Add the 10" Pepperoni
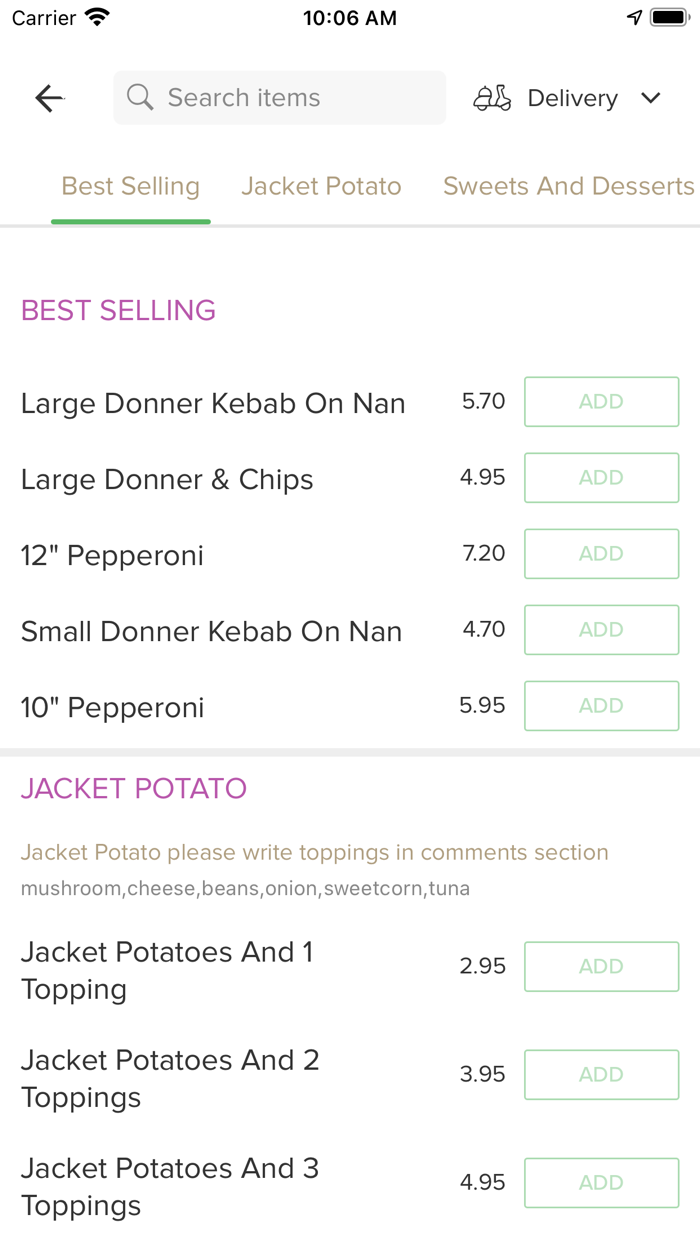The width and height of the screenshot is (700, 1244). click(601, 705)
